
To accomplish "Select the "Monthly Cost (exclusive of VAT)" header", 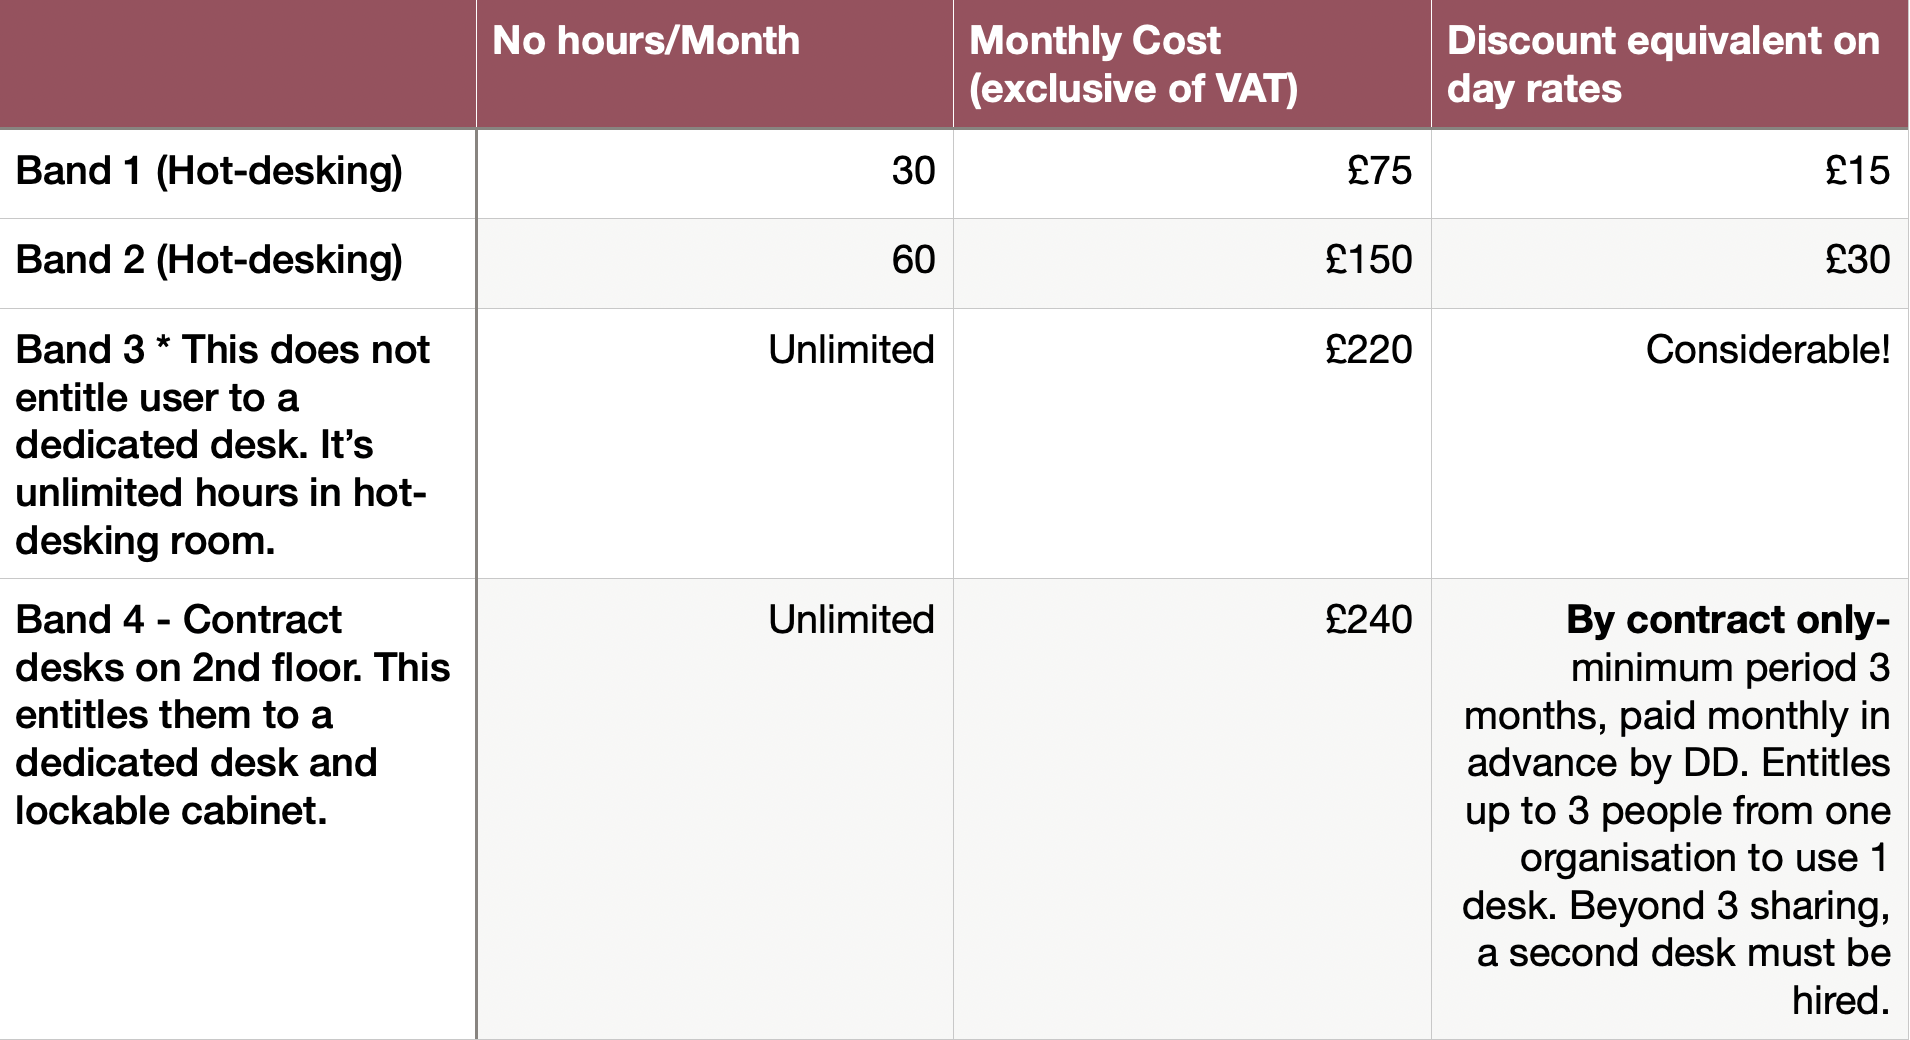I will [x=1133, y=64].
